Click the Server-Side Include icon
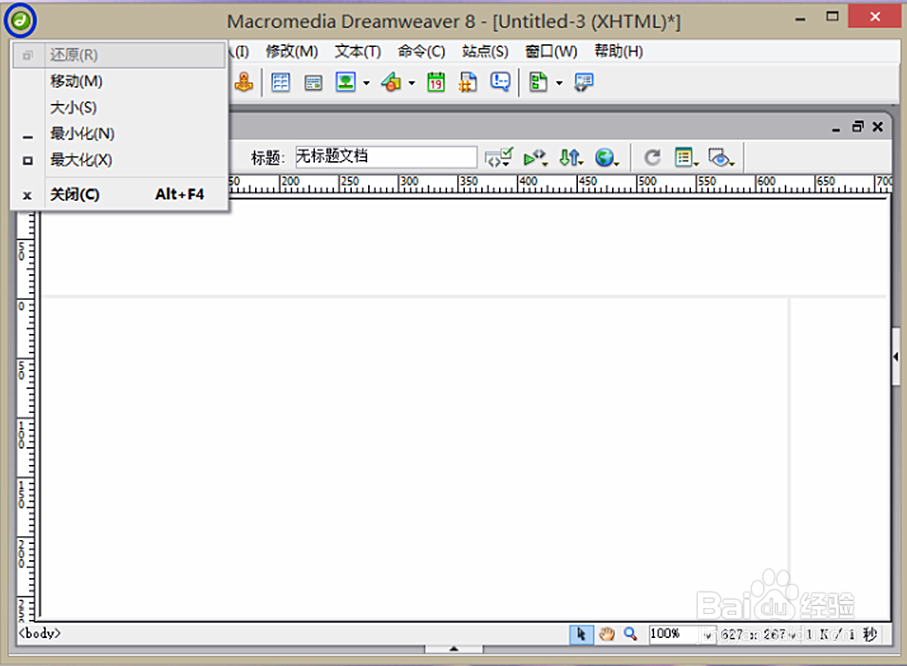 [x=468, y=82]
